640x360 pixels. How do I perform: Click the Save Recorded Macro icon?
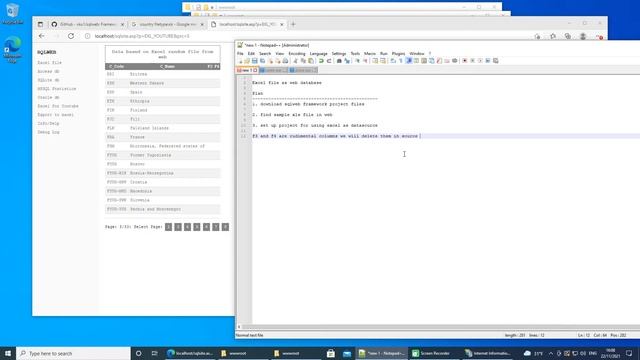pyautogui.click(x=496, y=61)
